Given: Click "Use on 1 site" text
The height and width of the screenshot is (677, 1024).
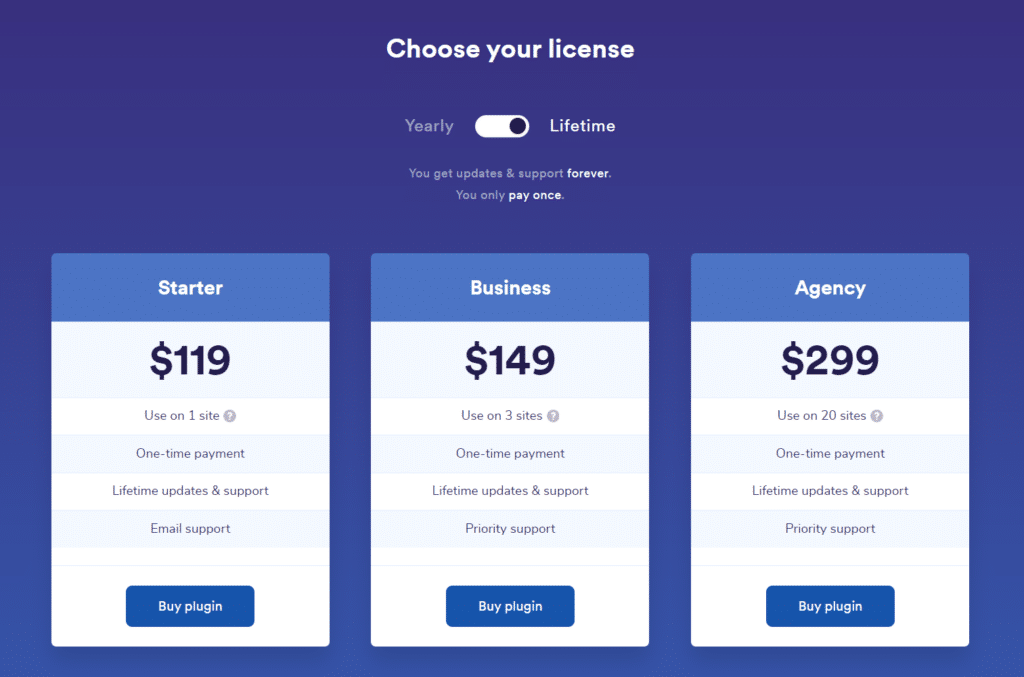Looking at the screenshot, I should point(182,416).
